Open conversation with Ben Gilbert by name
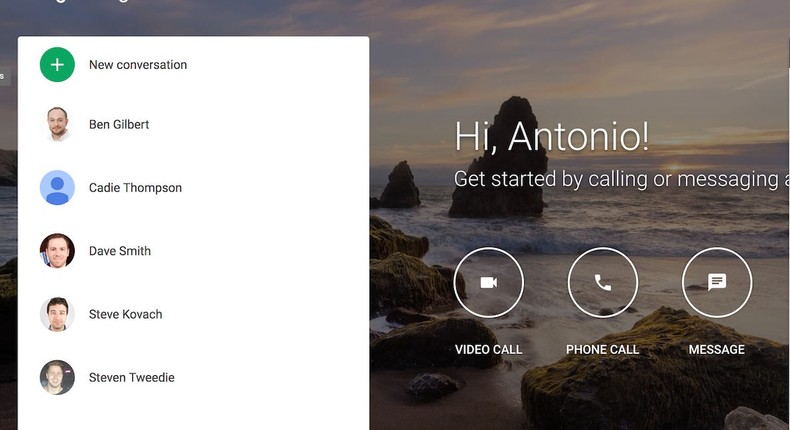790x430 pixels. tap(119, 125)
